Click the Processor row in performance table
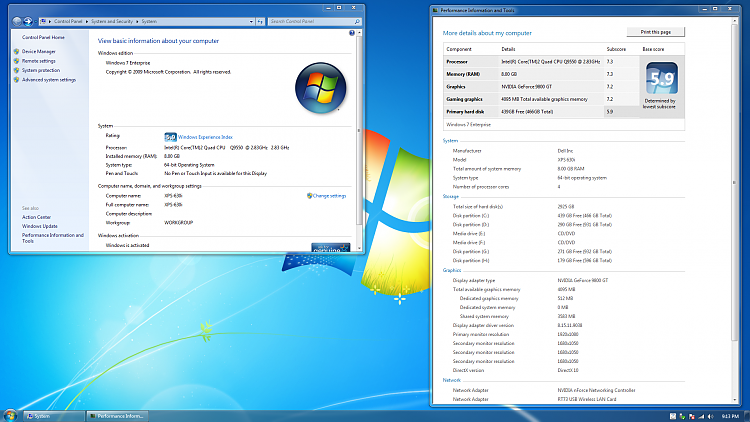 coord(541,62)
